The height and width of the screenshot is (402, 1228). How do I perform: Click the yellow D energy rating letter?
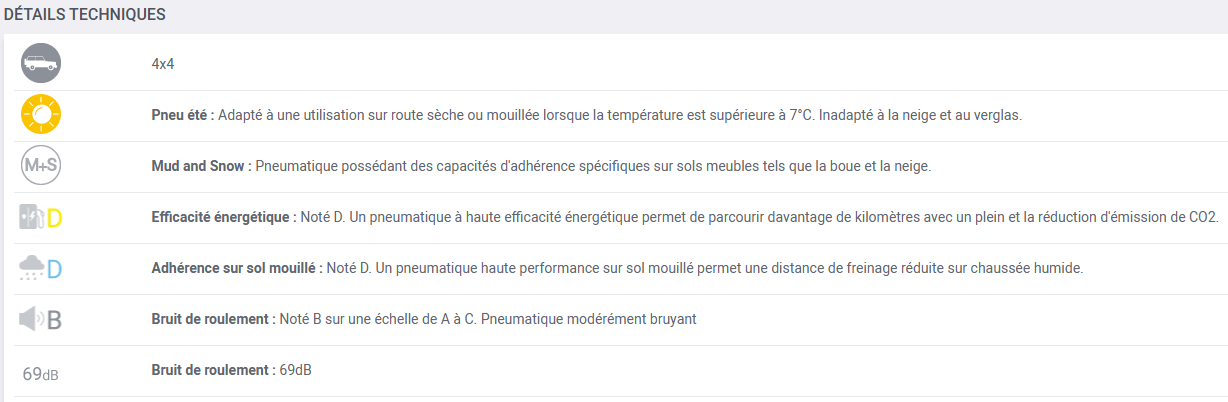(x=54, y=218)
